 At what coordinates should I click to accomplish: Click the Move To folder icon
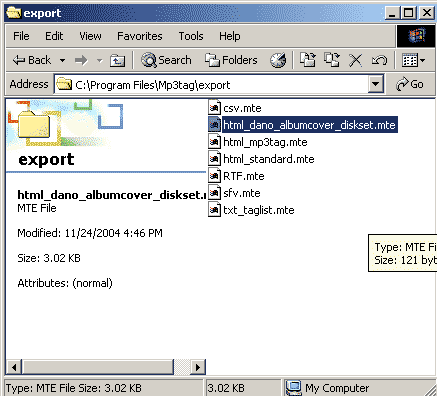(x=307, y=60)
